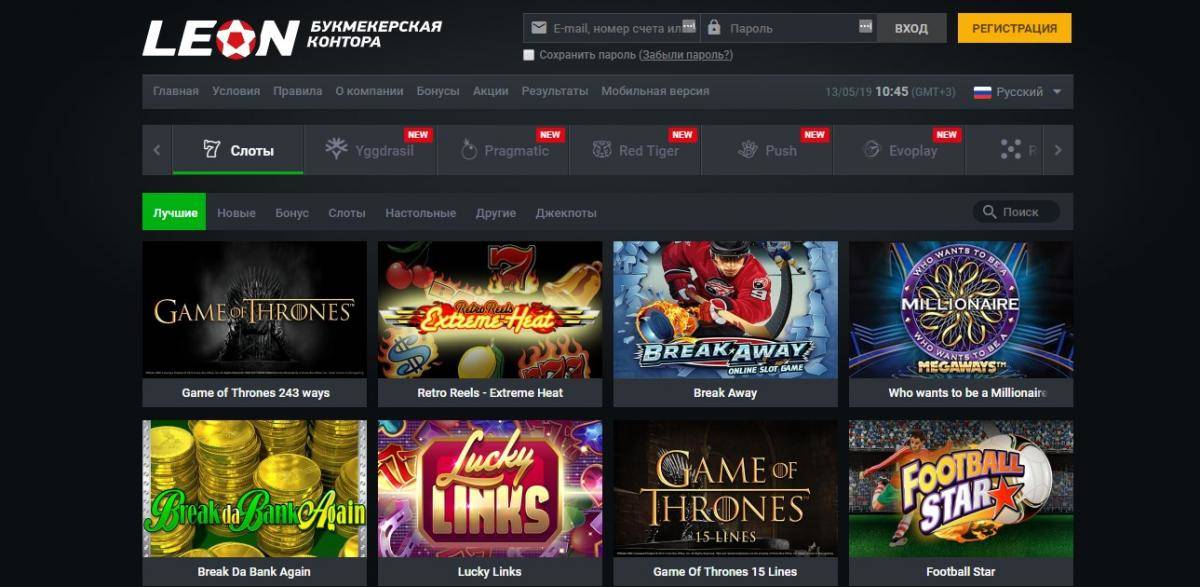Select the Другие filter tab
Image resolution: width=1200 pixels, height=587 pixels.
coord(496,213)
